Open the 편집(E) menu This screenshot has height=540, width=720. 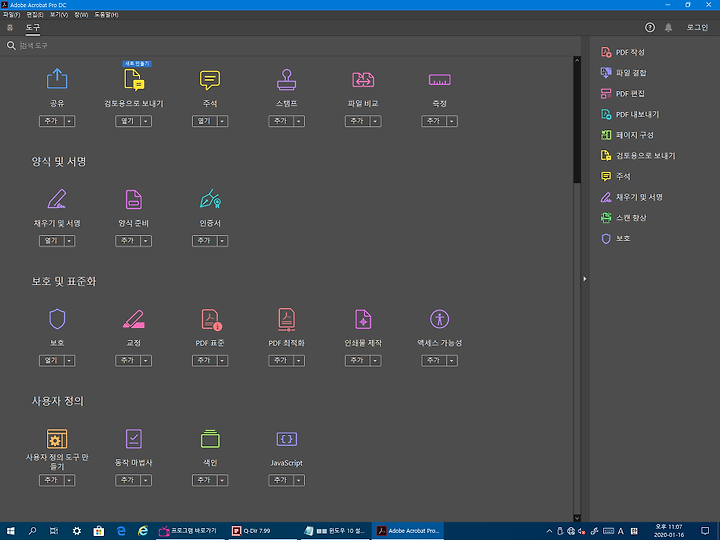(x=35, y=15)
